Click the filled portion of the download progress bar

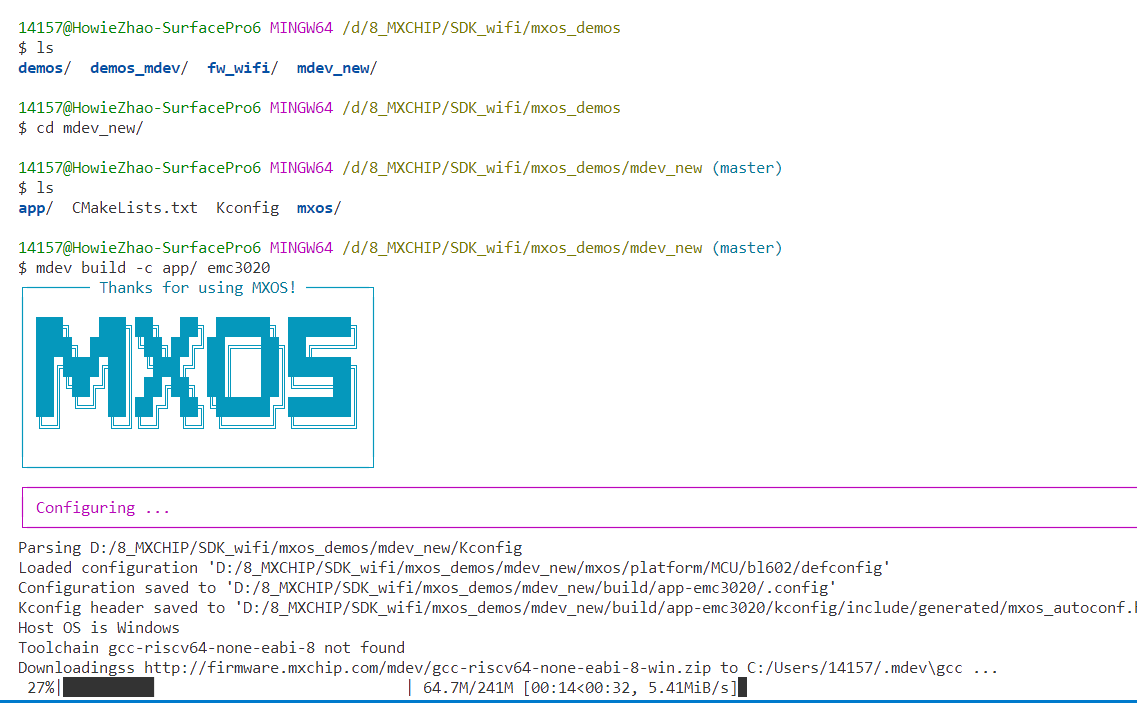[x=108, y=688]
